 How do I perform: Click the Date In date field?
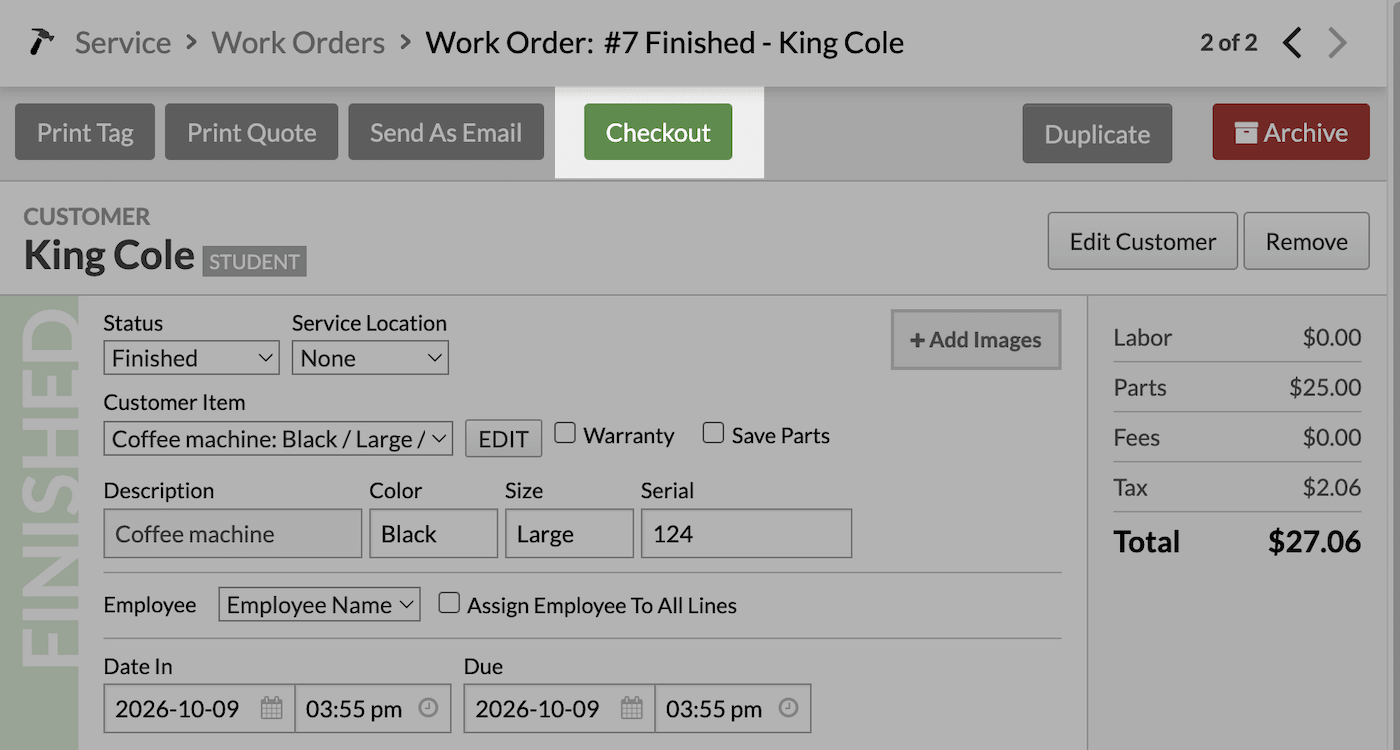click(199, 708)
